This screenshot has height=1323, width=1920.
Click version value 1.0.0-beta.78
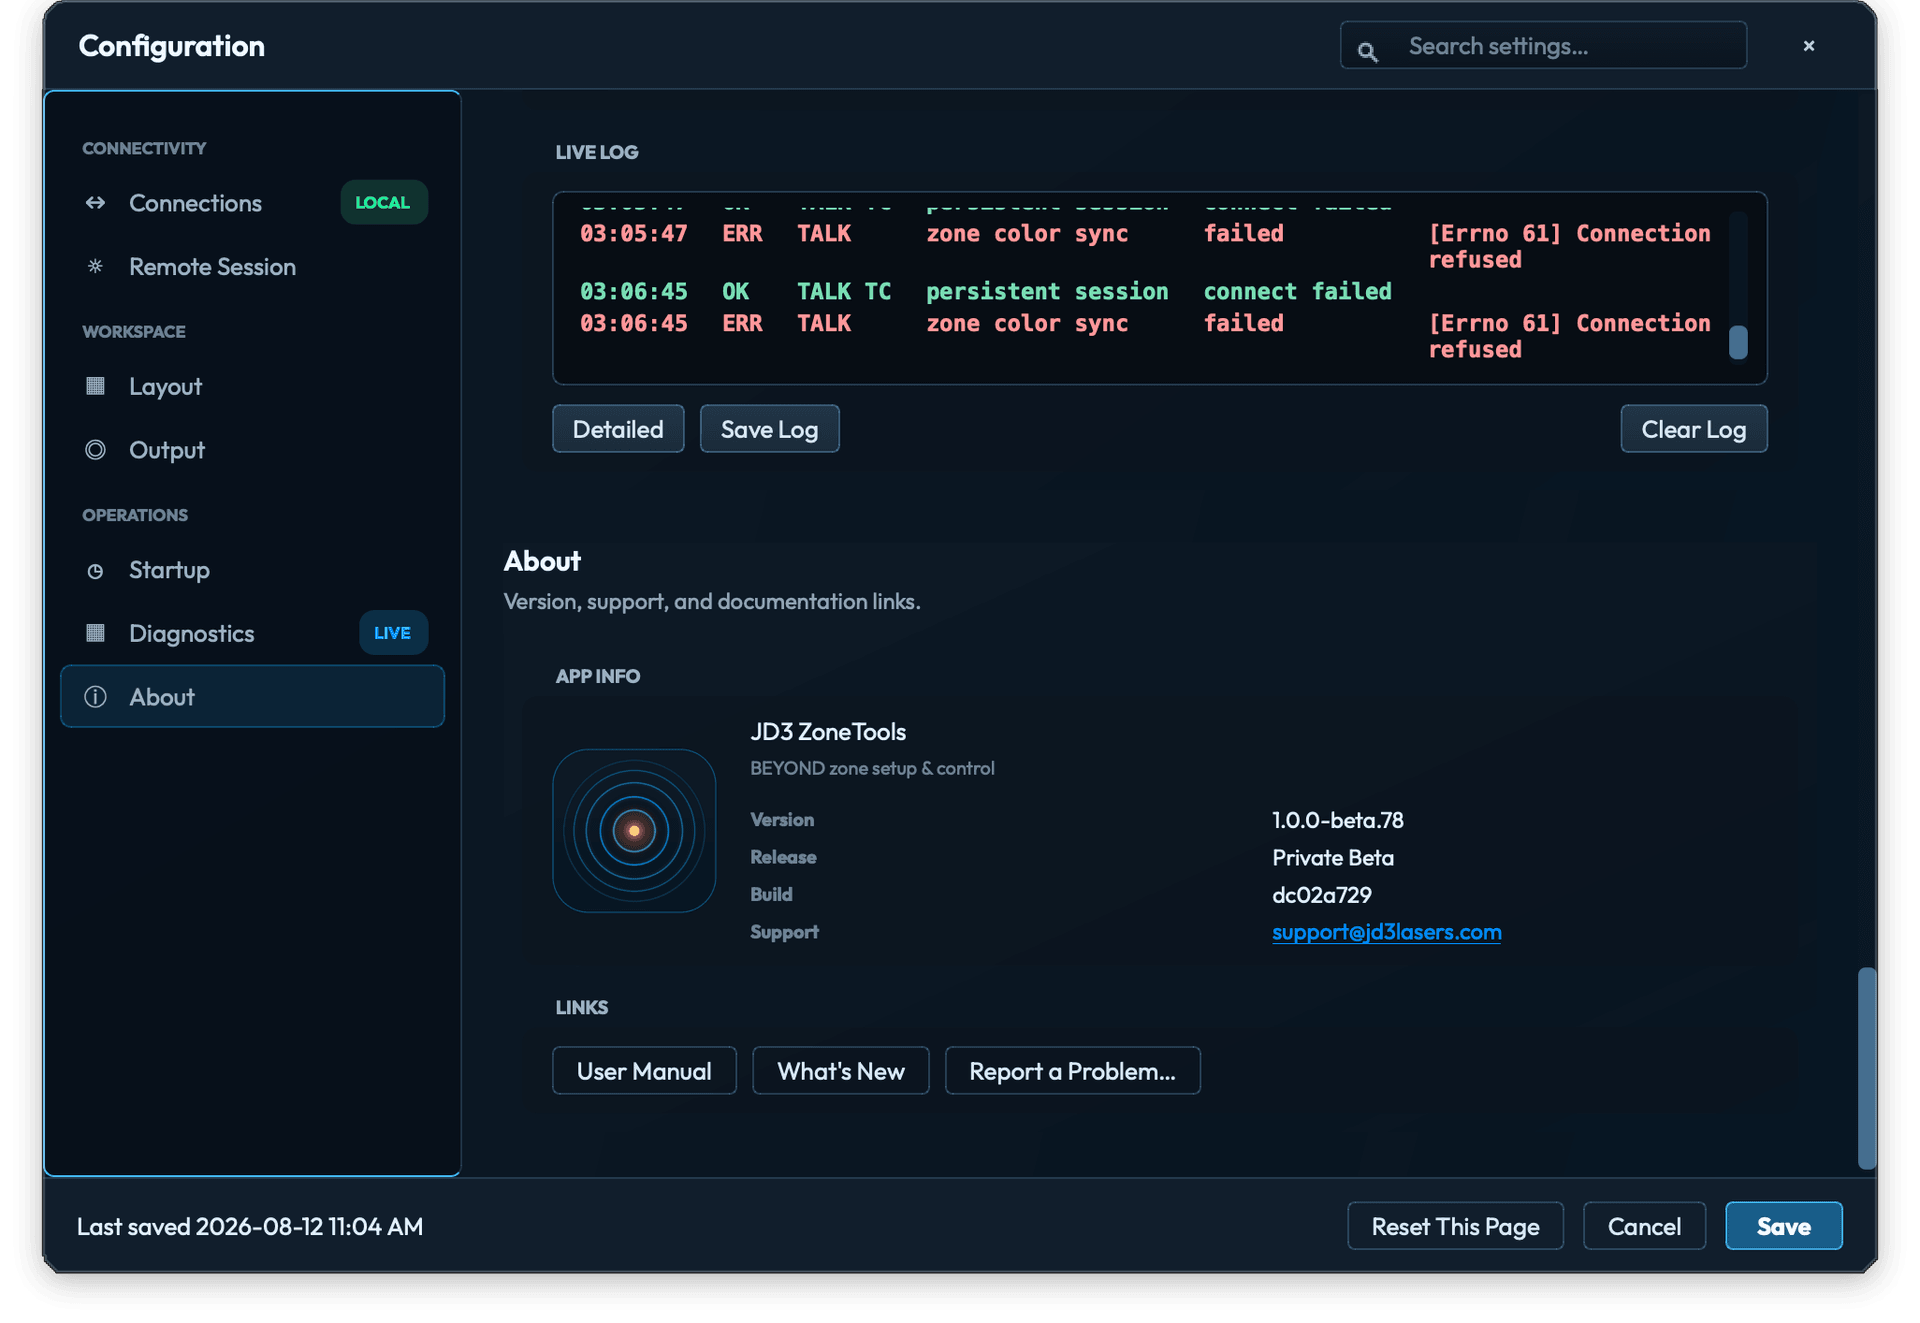point(1337,820)
